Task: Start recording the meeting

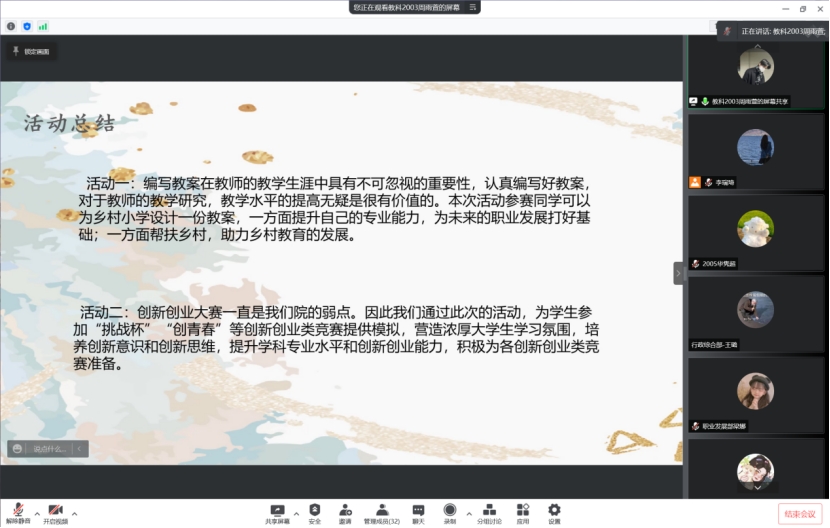Action: (450, 512)
